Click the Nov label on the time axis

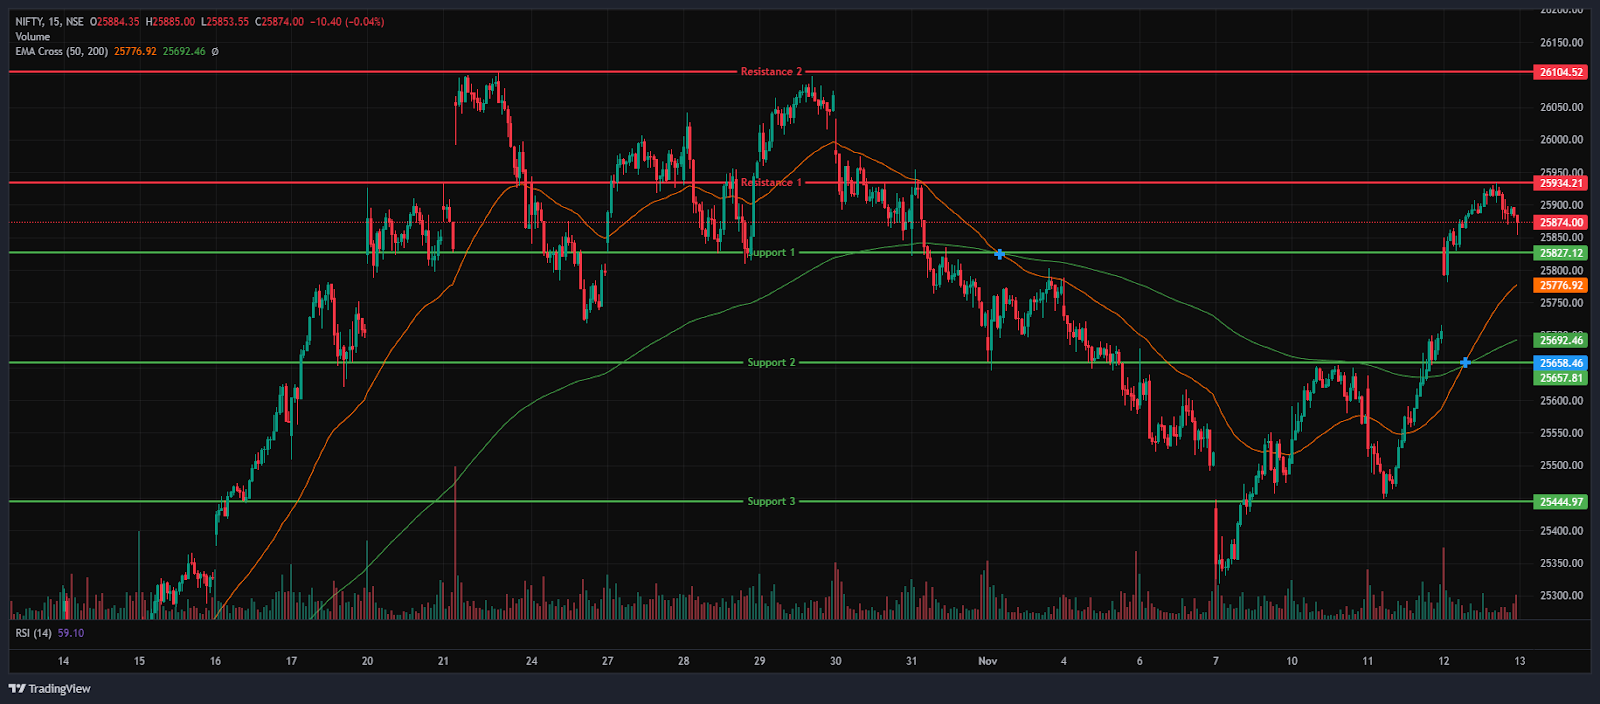tap(988, 661)
